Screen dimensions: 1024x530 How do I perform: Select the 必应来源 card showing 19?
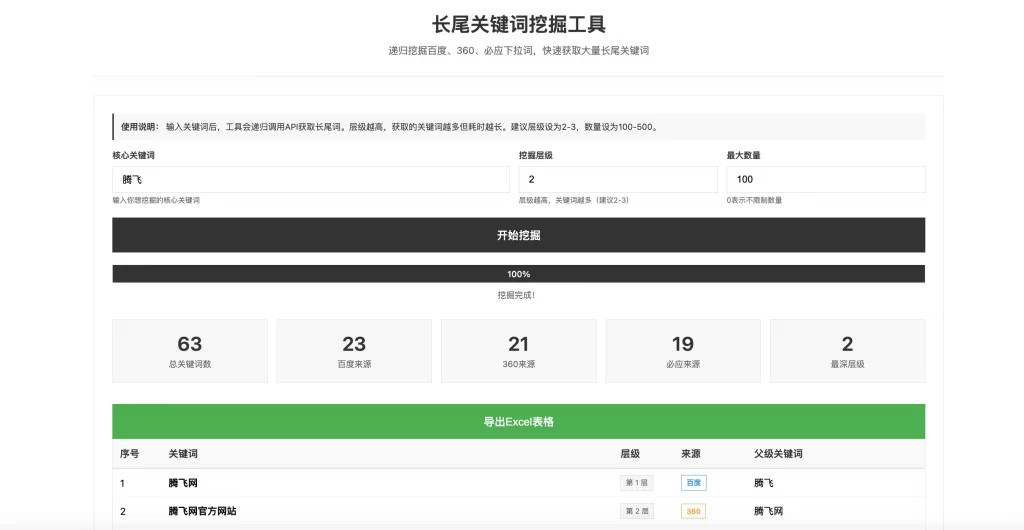pos(683,351)
